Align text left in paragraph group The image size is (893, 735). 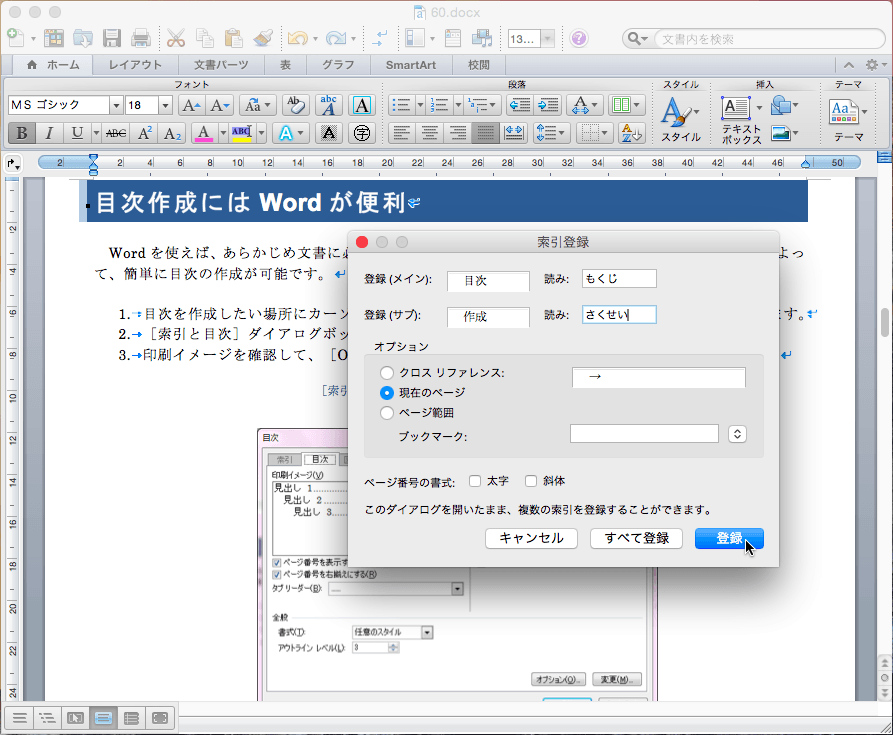click(x=402, y=133)
